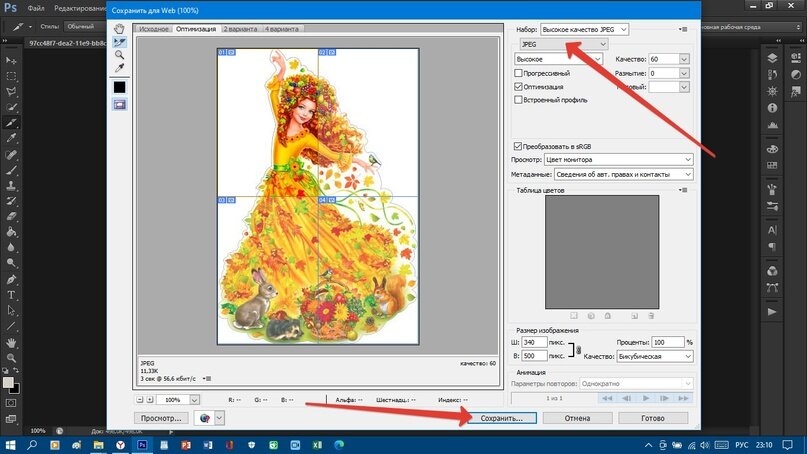Select the Type tool in Photoshop toolbar
This screenshot has height=454, width=807.
pyautogui.click(x=11, y=295)
